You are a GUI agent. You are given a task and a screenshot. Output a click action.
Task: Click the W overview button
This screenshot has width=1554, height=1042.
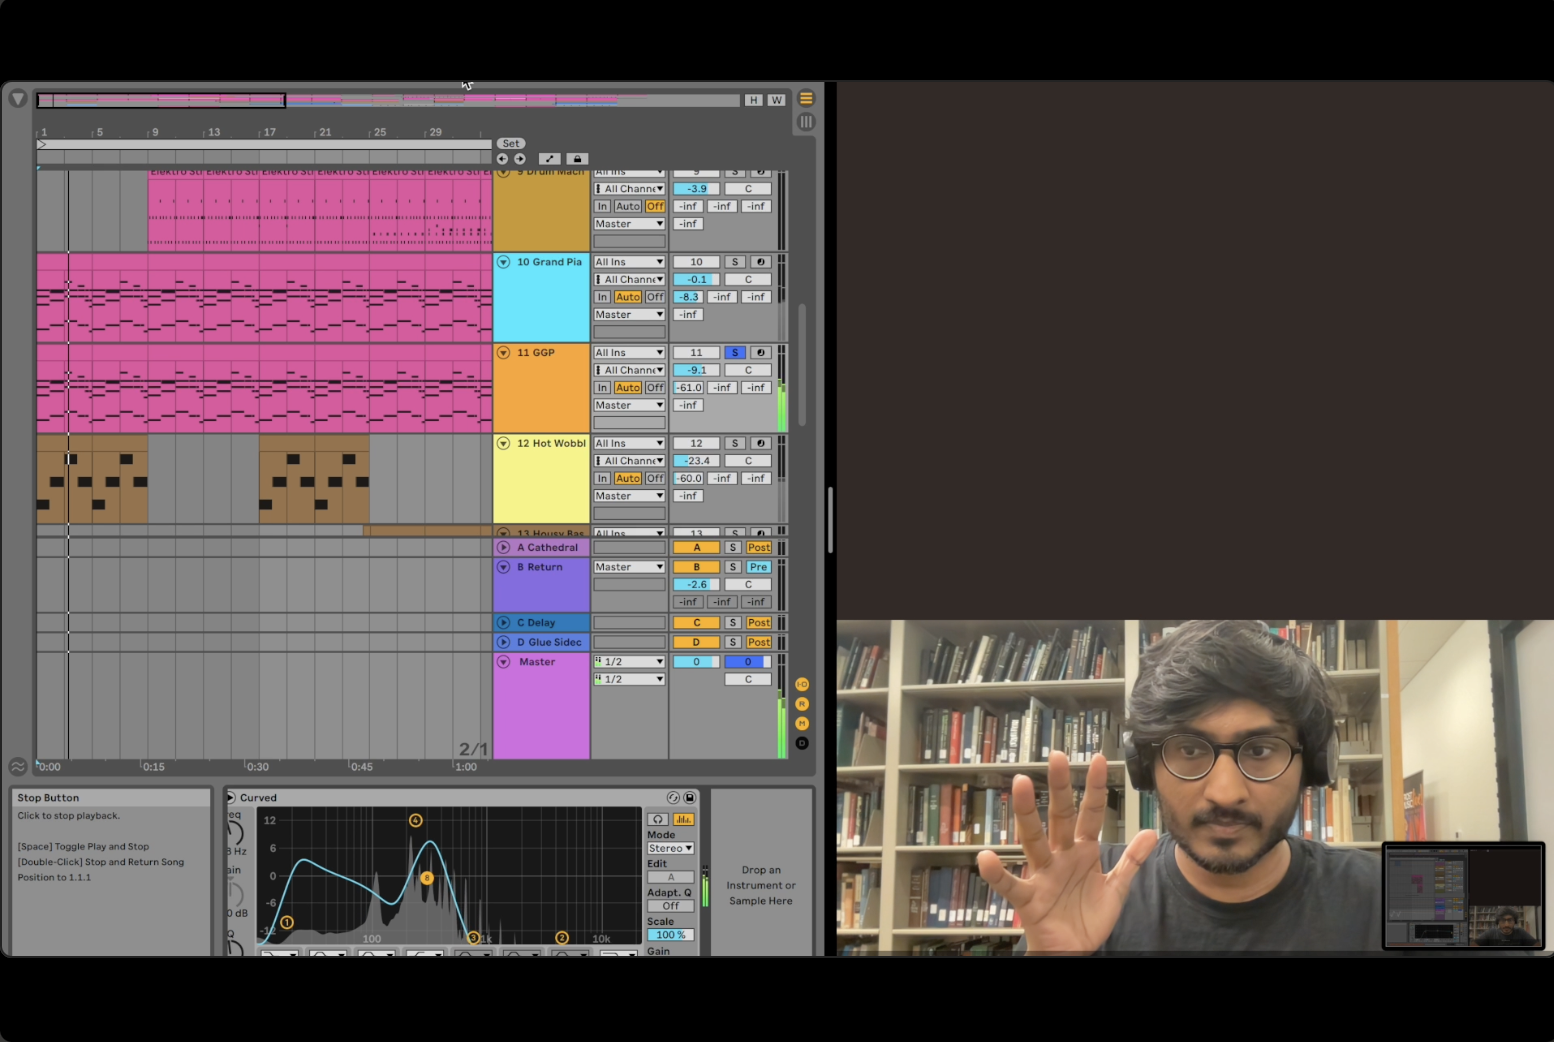tap(776, 100)
